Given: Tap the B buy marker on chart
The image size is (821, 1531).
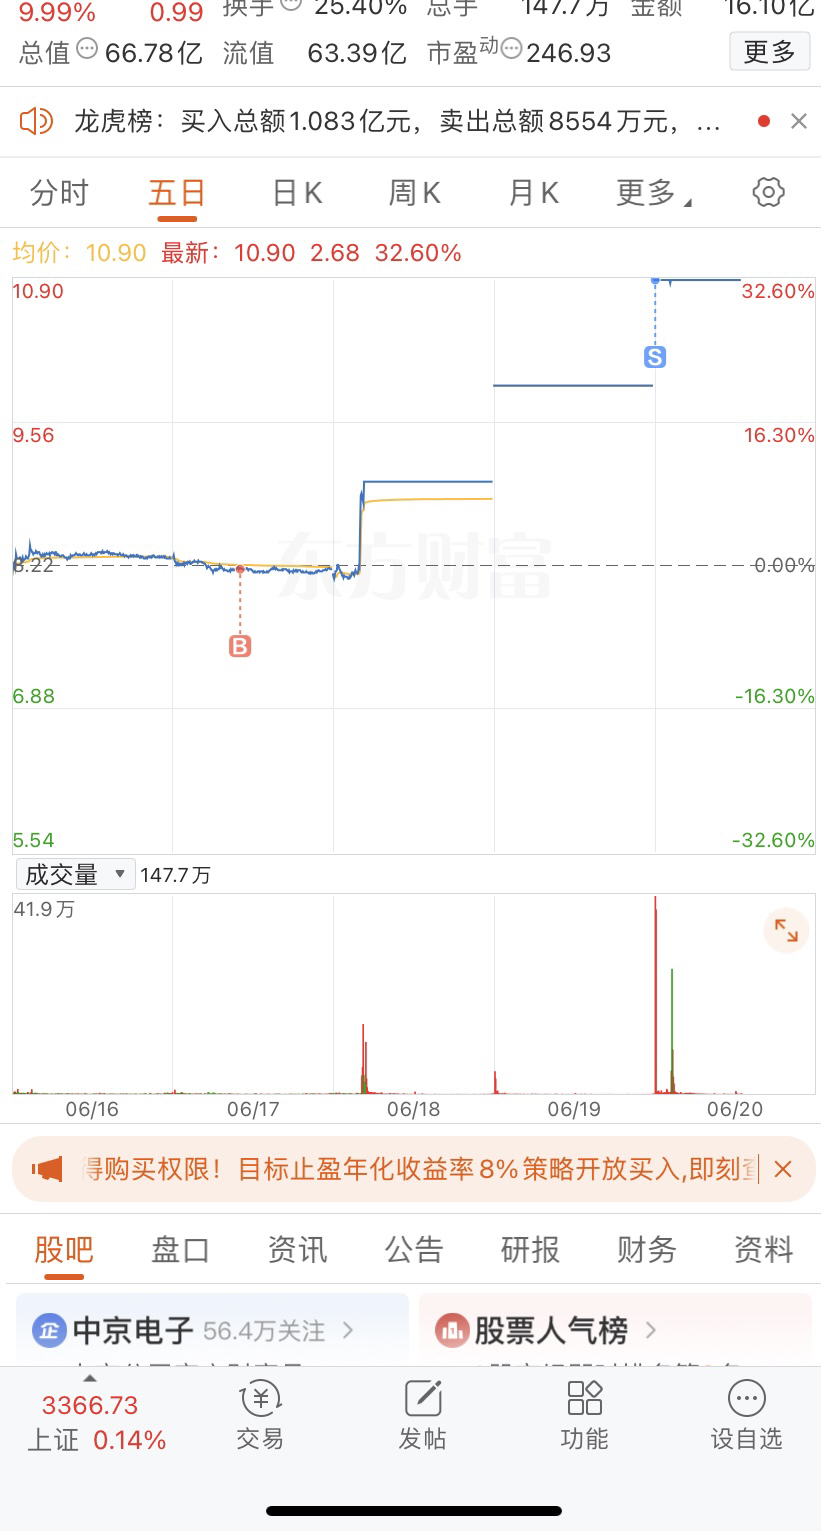Looking at the screenshot, I should (240, 646).
